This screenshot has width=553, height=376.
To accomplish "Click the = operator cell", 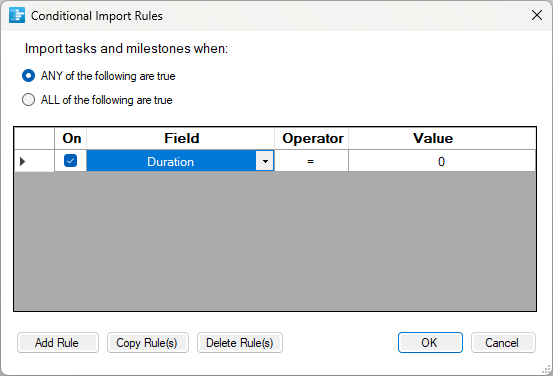I will click(x=311, y=161).
